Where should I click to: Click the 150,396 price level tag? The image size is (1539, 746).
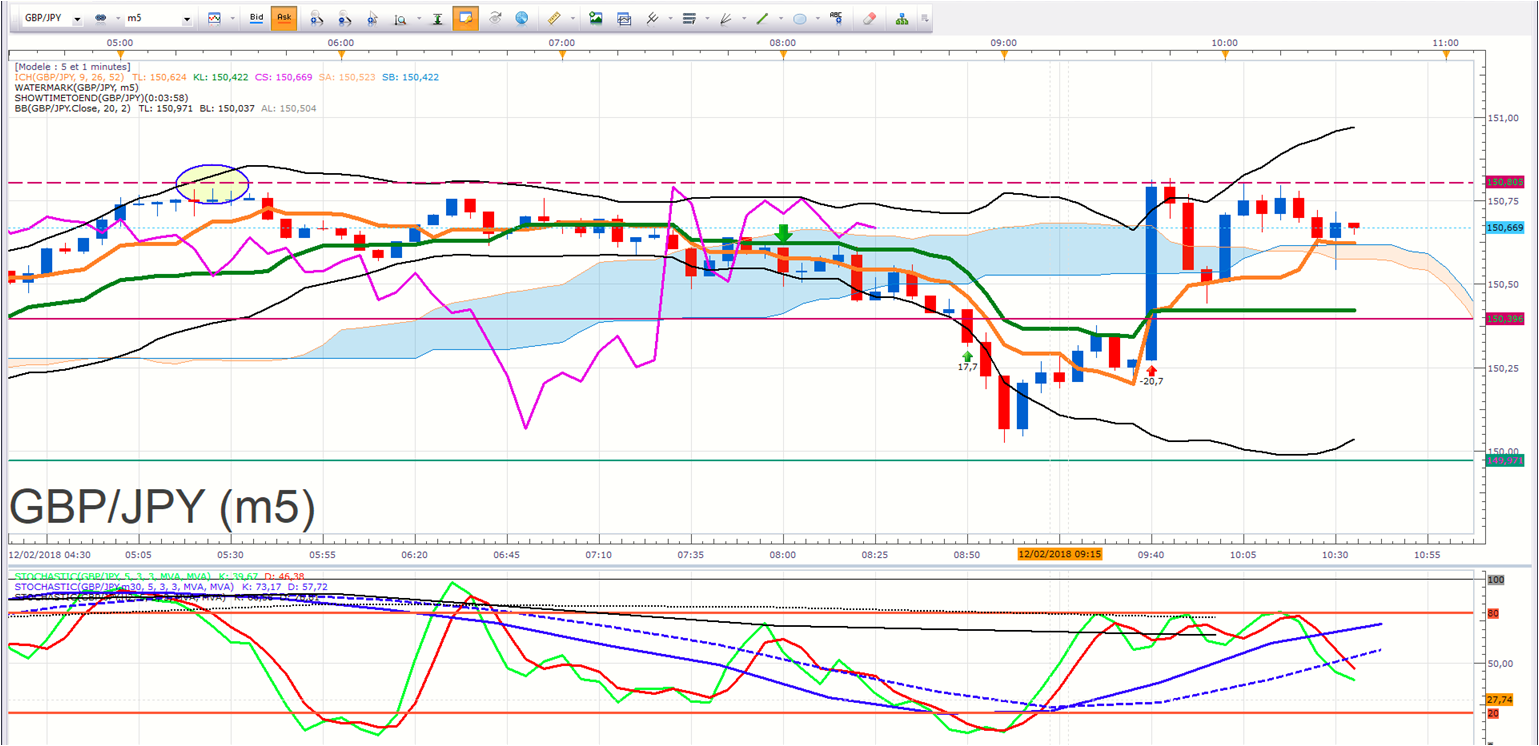[1505, 319]
